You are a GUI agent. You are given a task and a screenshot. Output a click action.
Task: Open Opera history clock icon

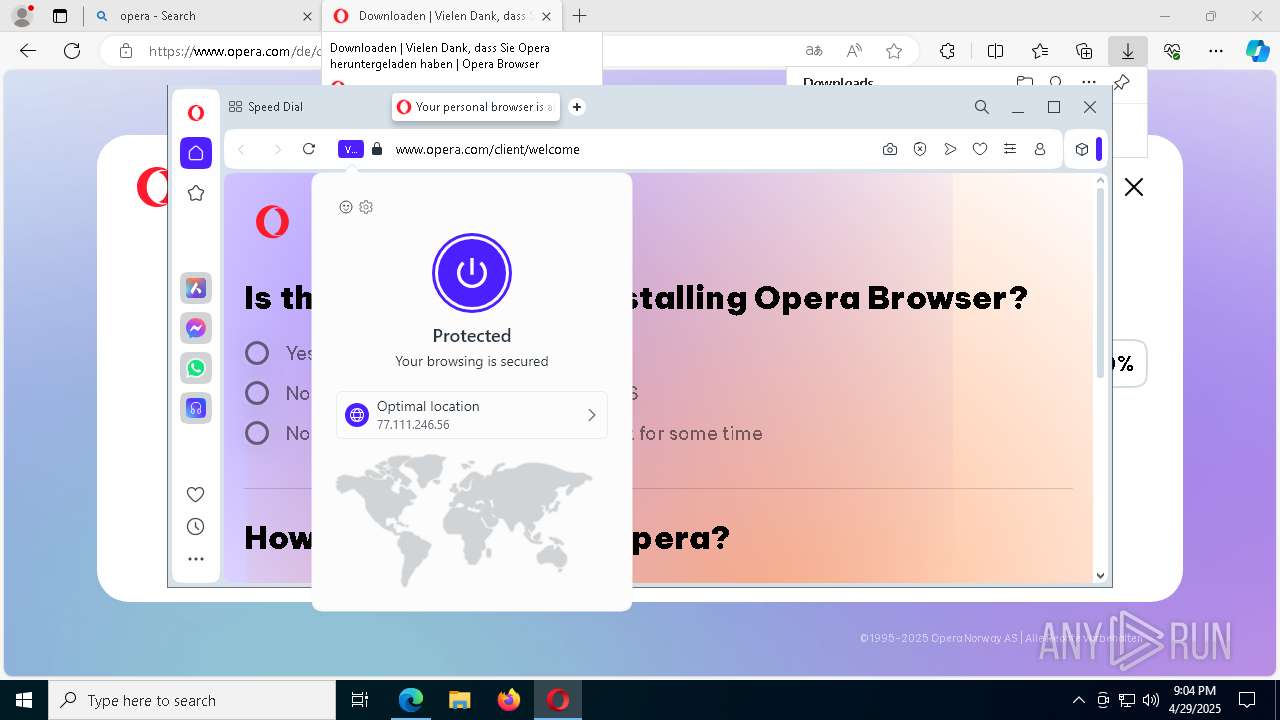click(196, 527)
